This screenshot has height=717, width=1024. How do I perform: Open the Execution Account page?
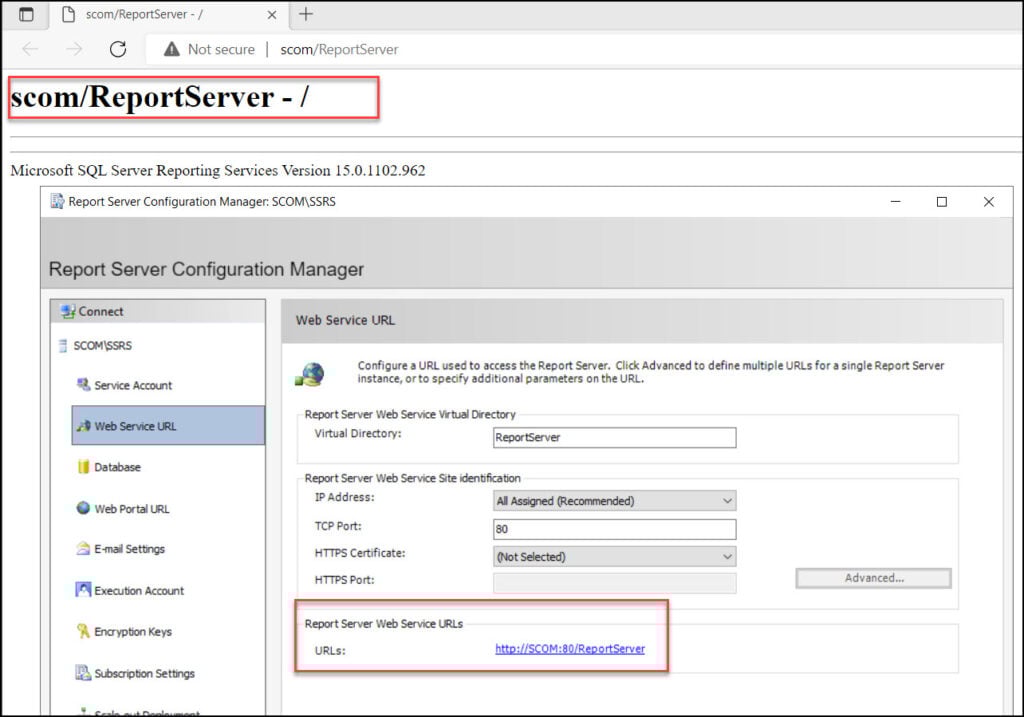[x=139, y=590]
